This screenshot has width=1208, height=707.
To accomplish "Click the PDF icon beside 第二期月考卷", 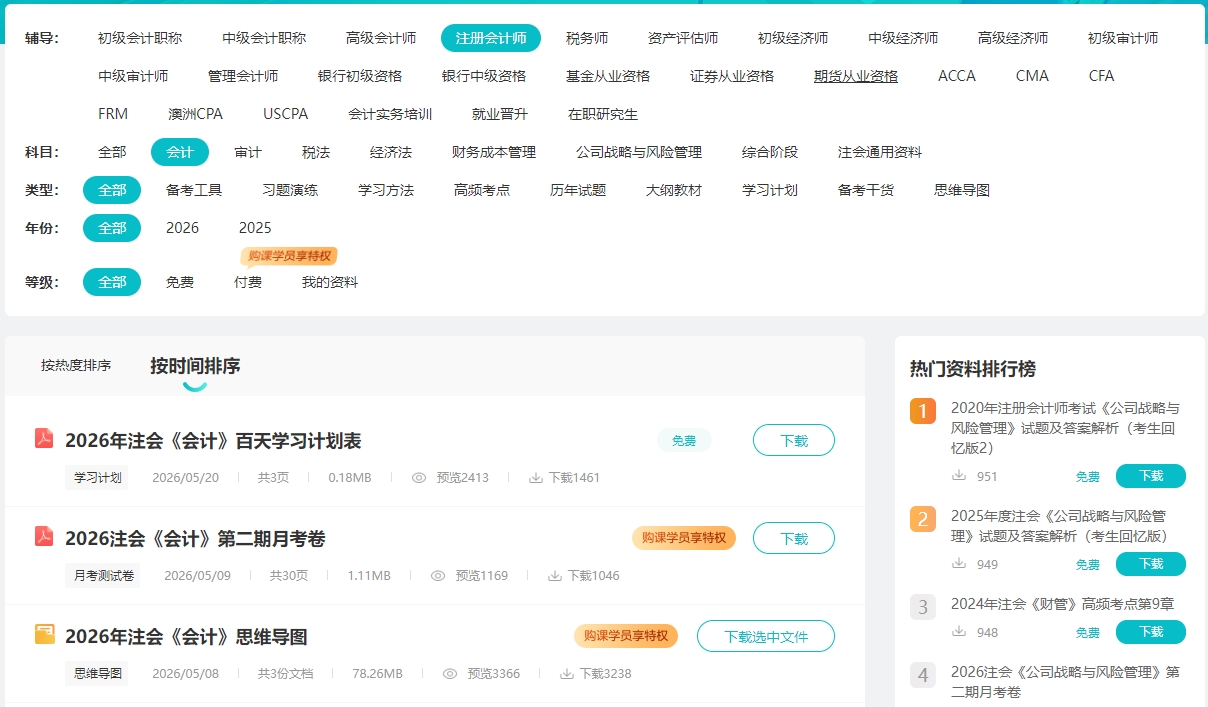I will tap(44, 536).
